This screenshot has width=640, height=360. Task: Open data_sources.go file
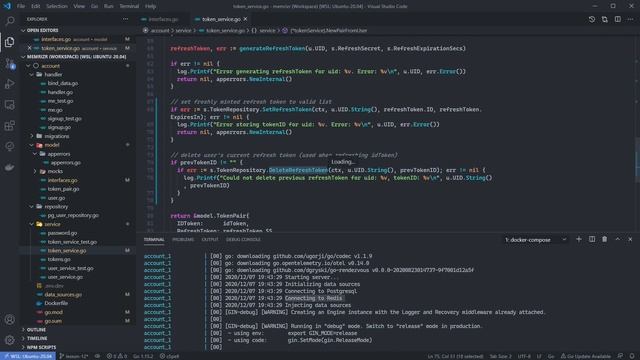[63, 295]
